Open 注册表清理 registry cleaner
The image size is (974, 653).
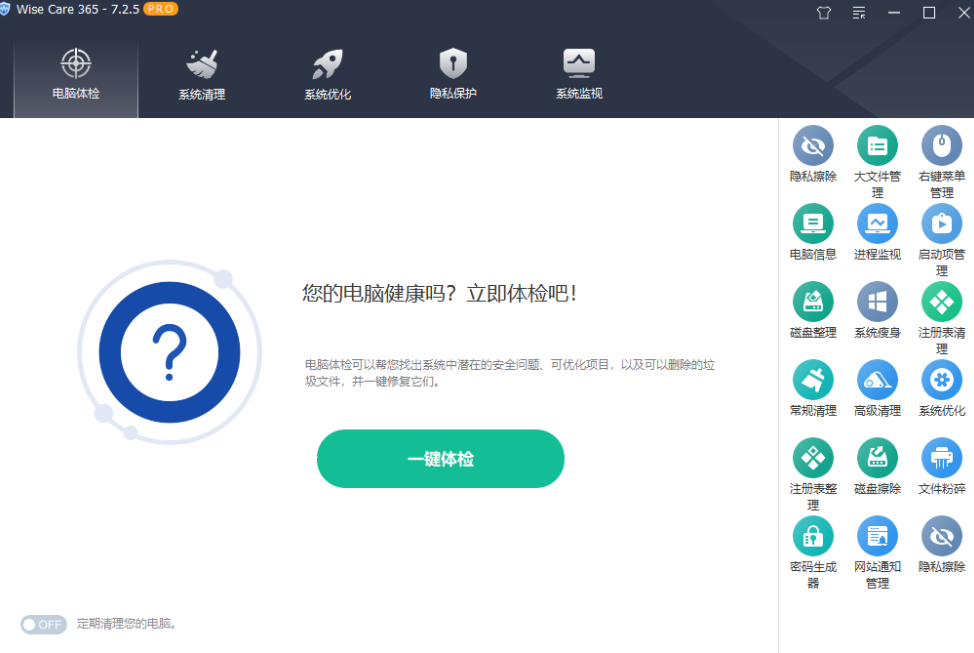coord(941,302)
